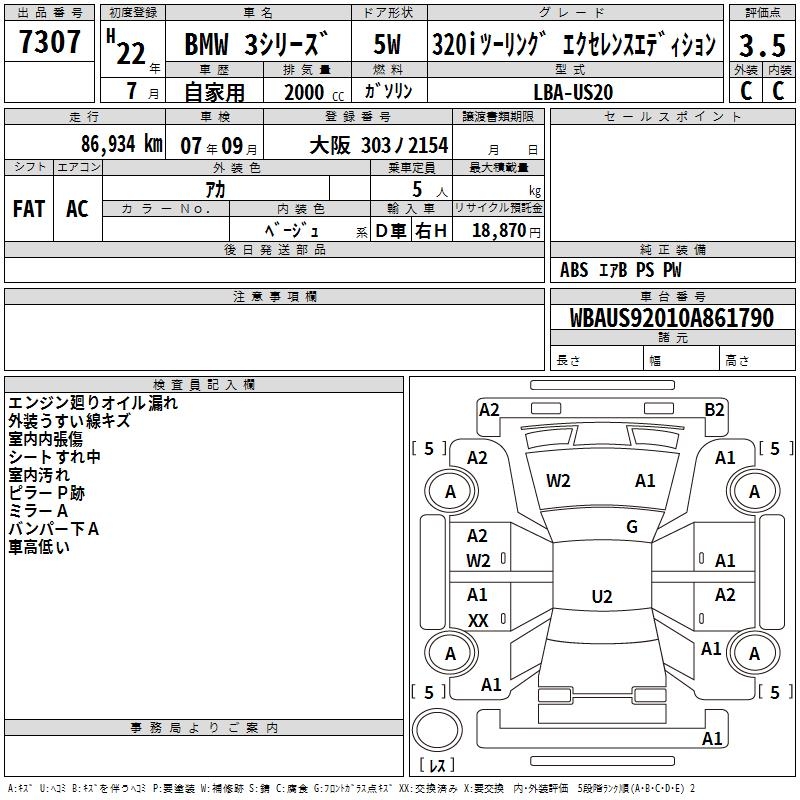Select equipment list ABS エアB PS PW
The width and height of the screenshot is (800, 800).
pos(620,270)
